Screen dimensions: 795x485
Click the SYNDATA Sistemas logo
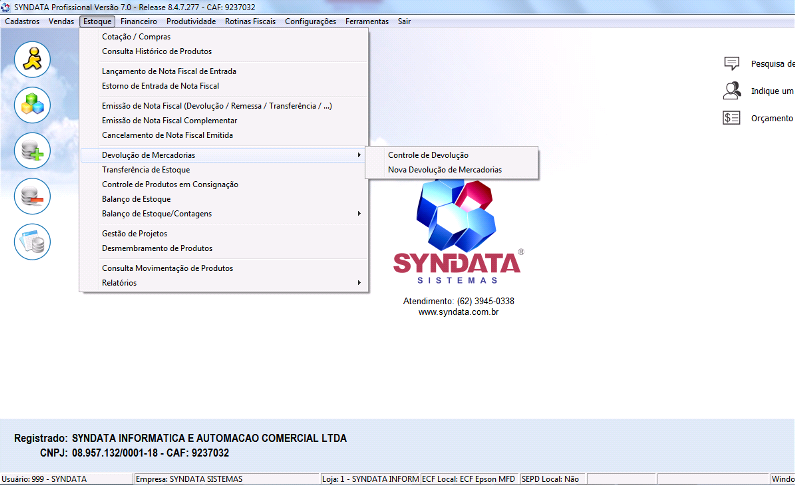pyautogui.click(x=457, y=231)
